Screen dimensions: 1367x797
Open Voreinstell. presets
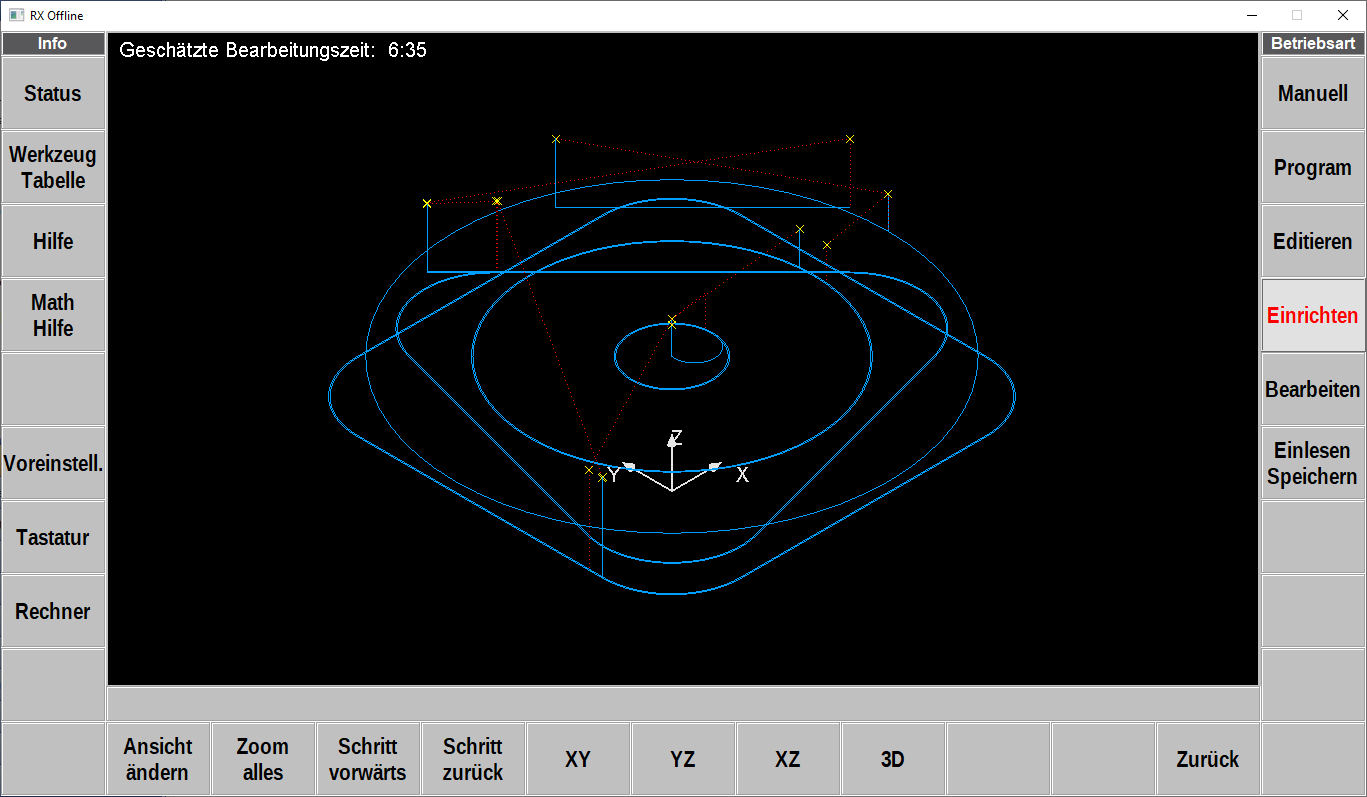pyautogui.click(x=53, y=464)
